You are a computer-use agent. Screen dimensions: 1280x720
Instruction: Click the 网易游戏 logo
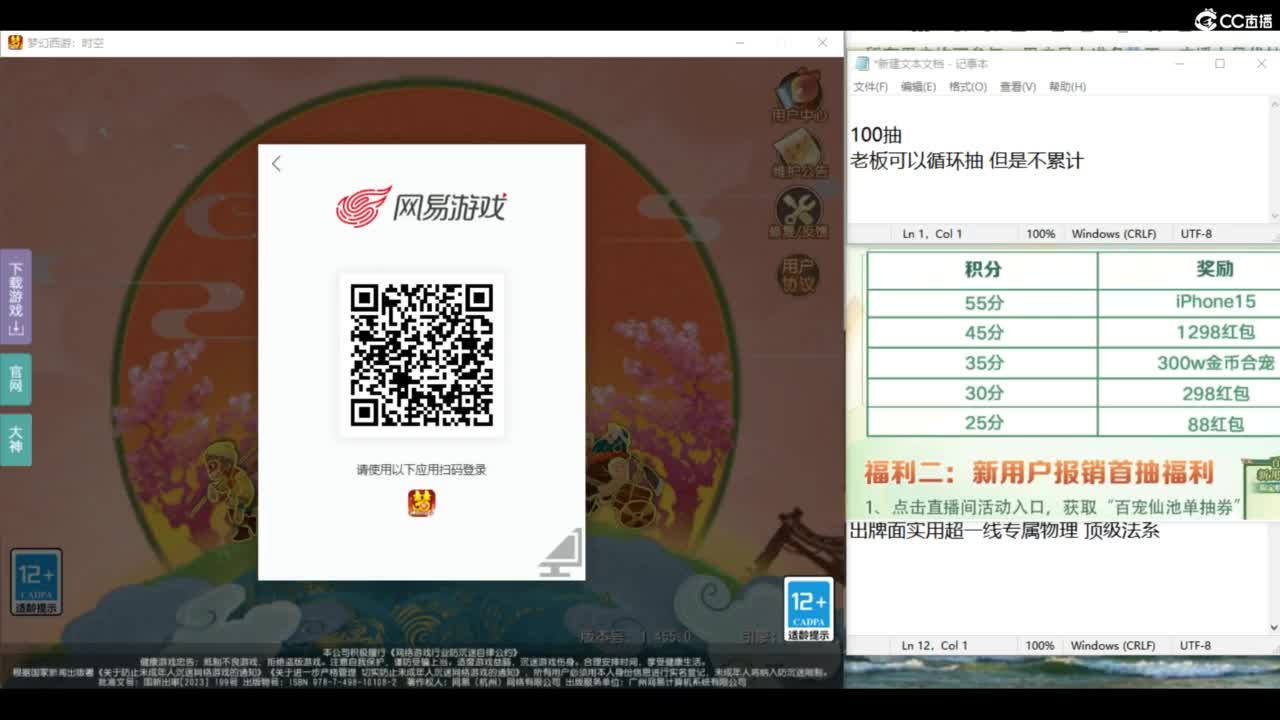(421, 207)
